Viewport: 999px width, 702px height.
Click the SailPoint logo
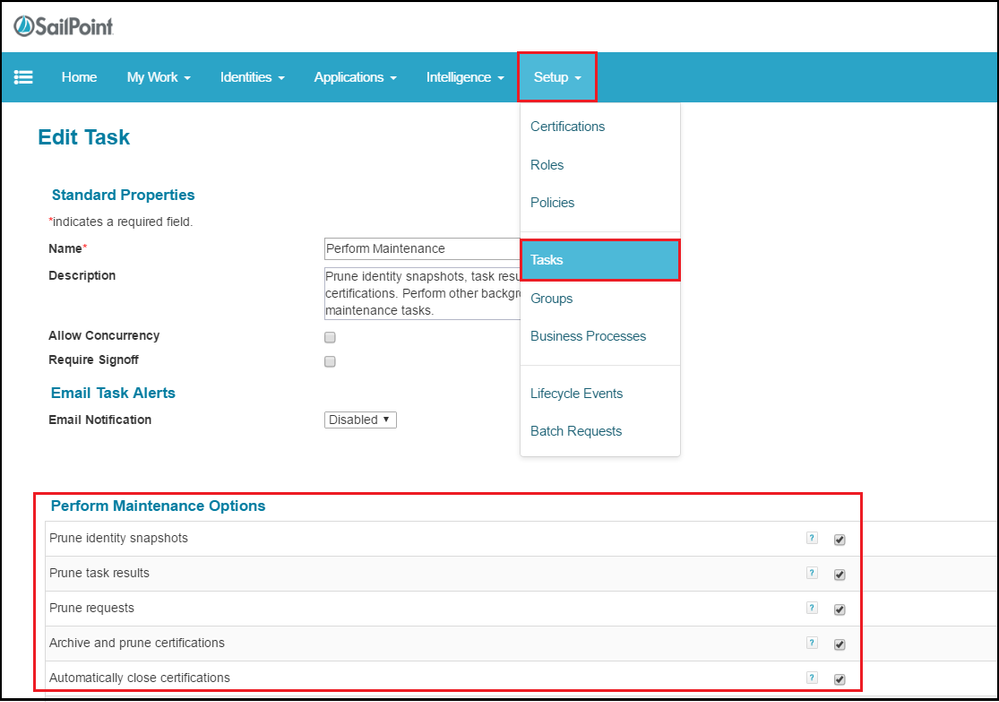pyautogui.click(x=64, y=26)
